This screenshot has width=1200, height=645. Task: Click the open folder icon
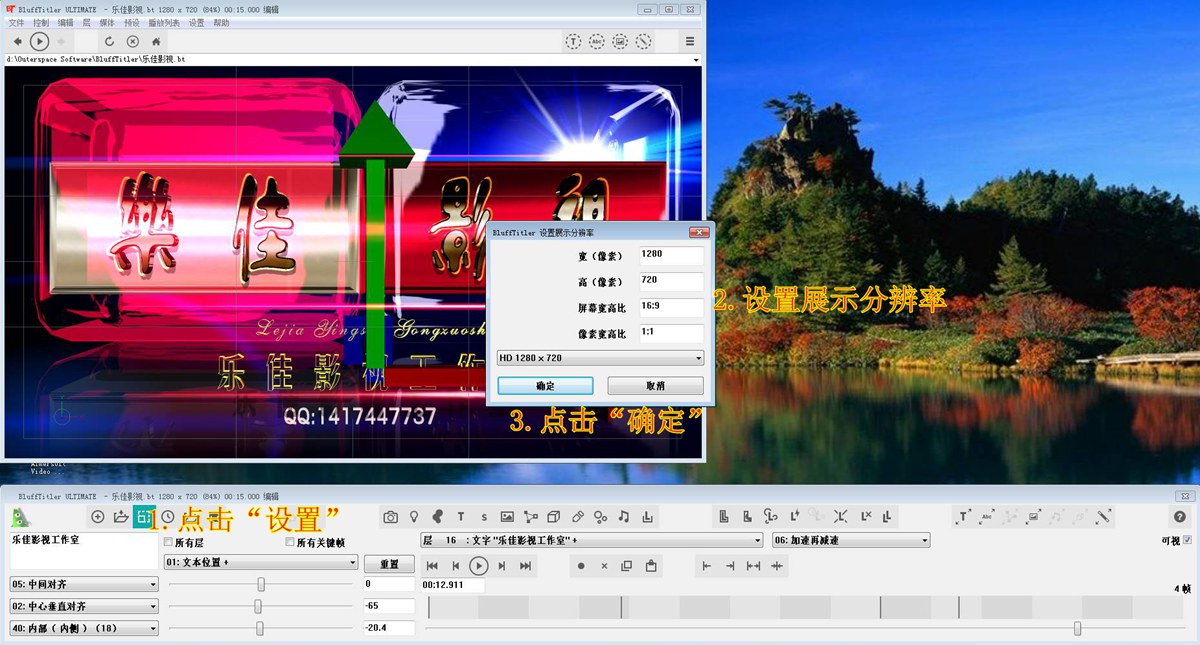(x=121, y=516)
